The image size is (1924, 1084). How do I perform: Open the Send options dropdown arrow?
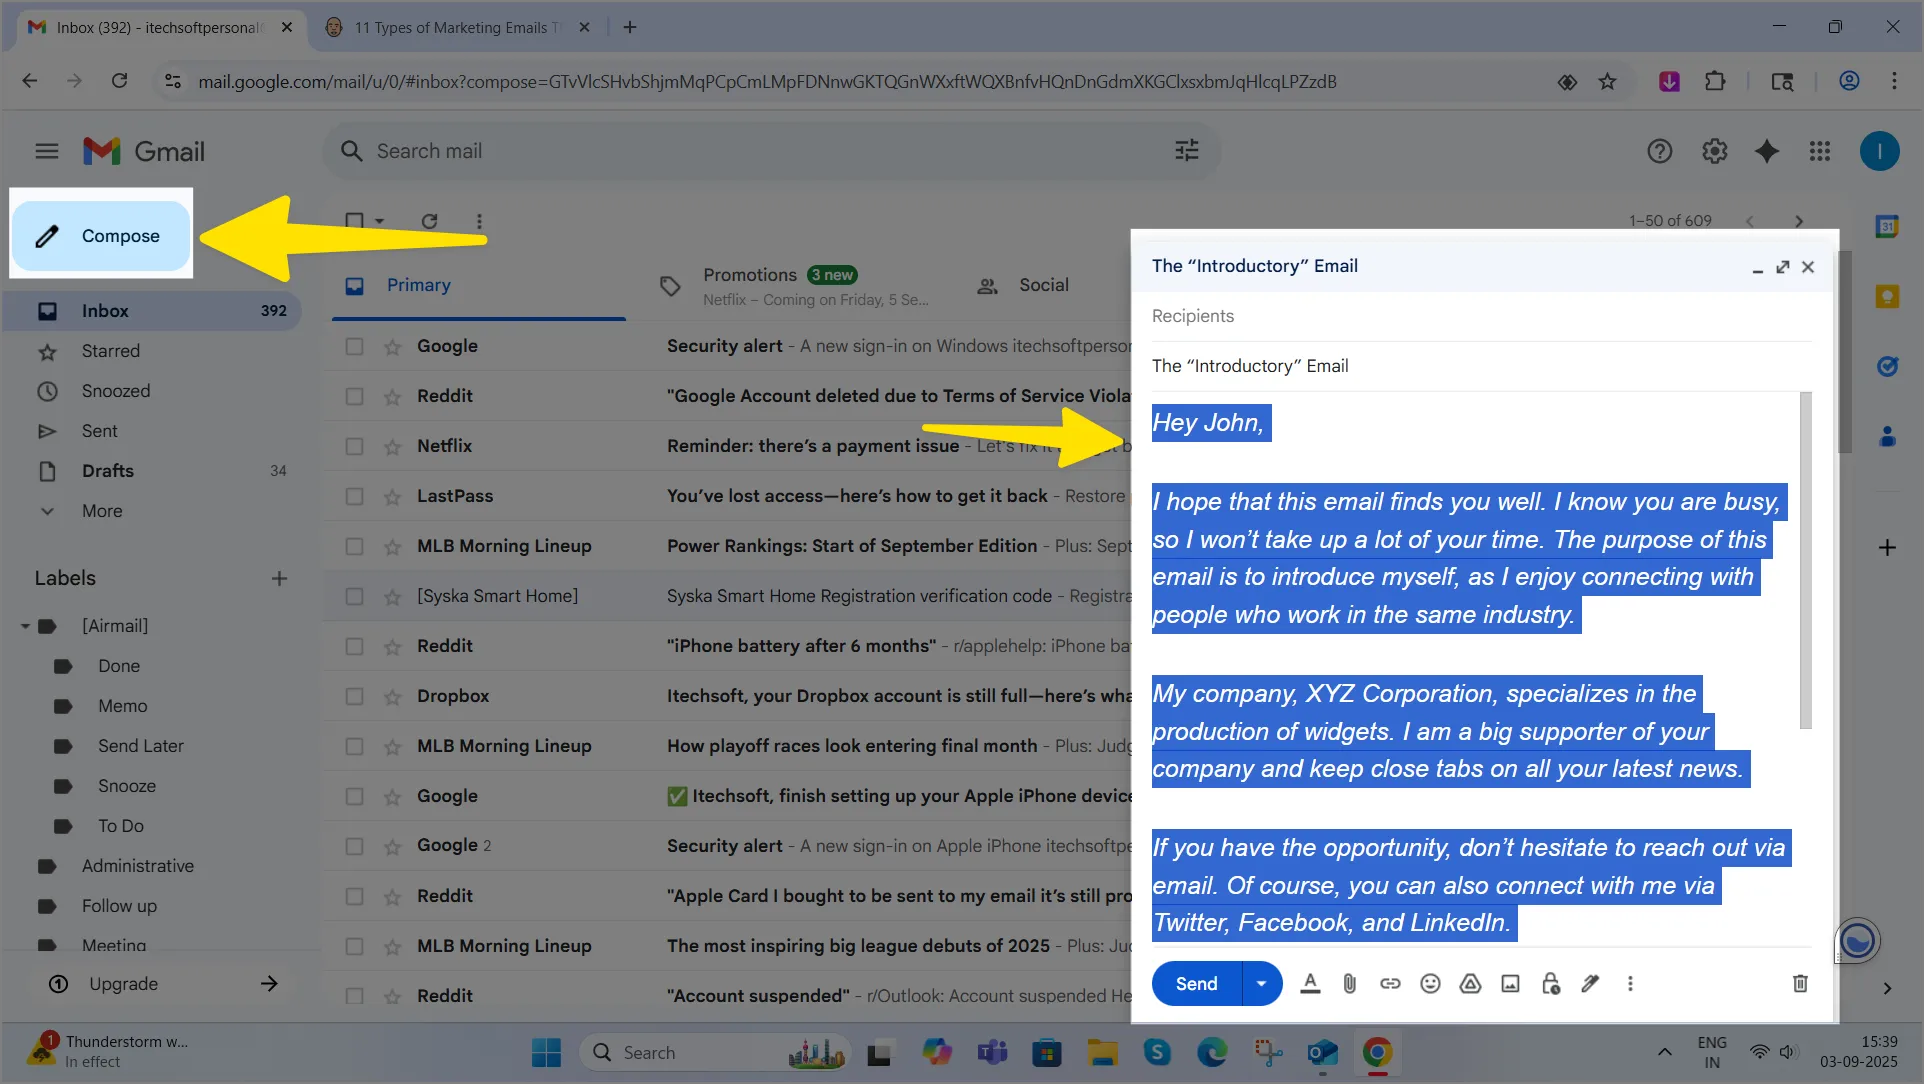[x=1262, y=984]
